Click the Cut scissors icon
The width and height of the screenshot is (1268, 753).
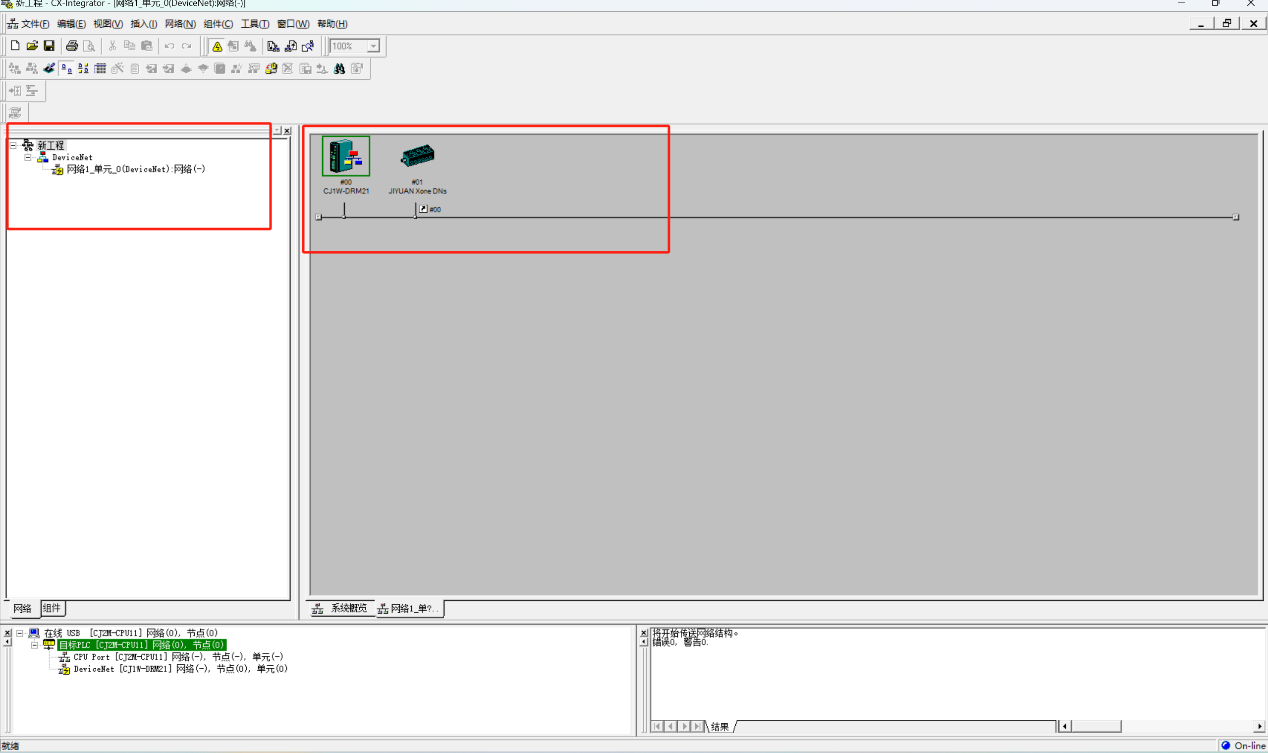113,46
